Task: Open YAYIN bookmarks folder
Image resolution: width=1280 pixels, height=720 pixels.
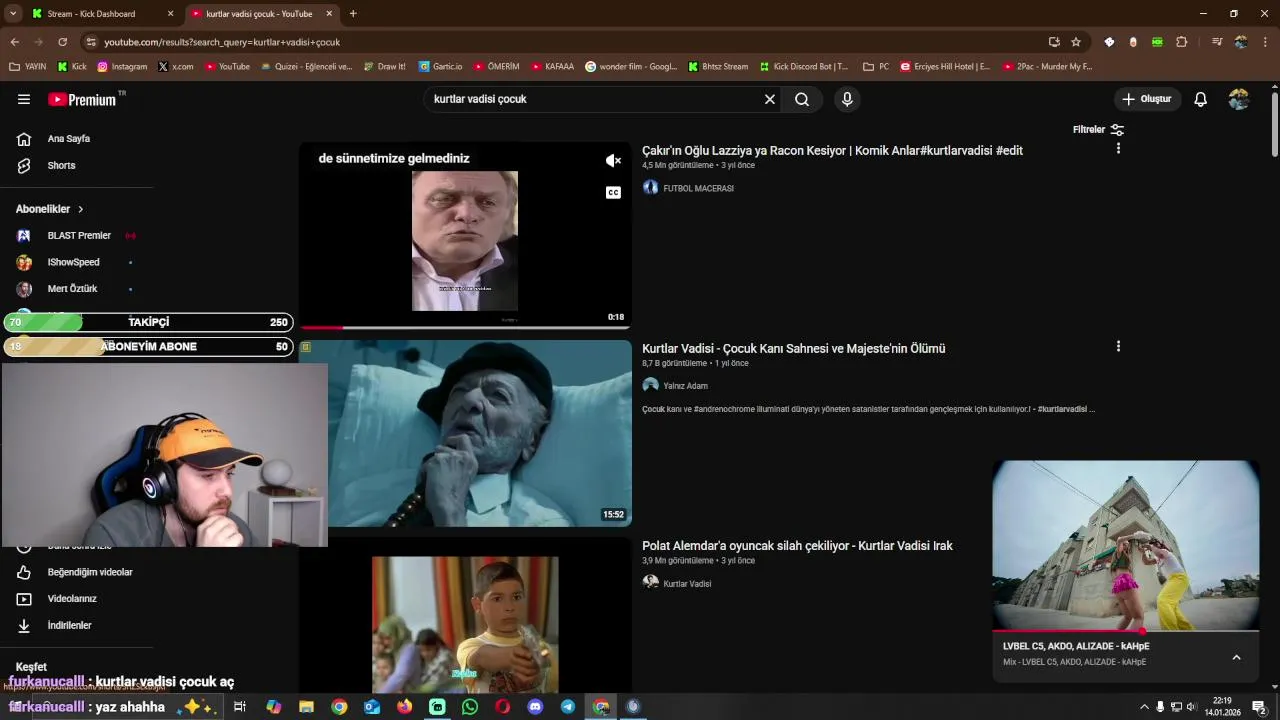Action: pos(28,67)
